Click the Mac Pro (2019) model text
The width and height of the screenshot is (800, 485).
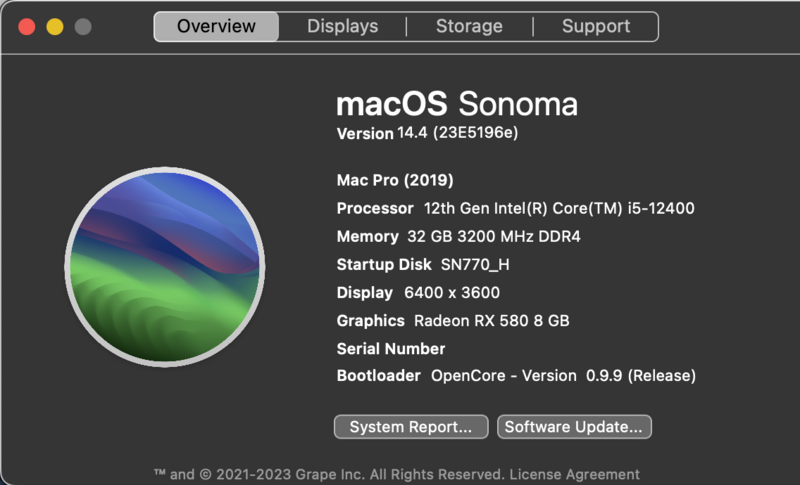tap(395, 180)
